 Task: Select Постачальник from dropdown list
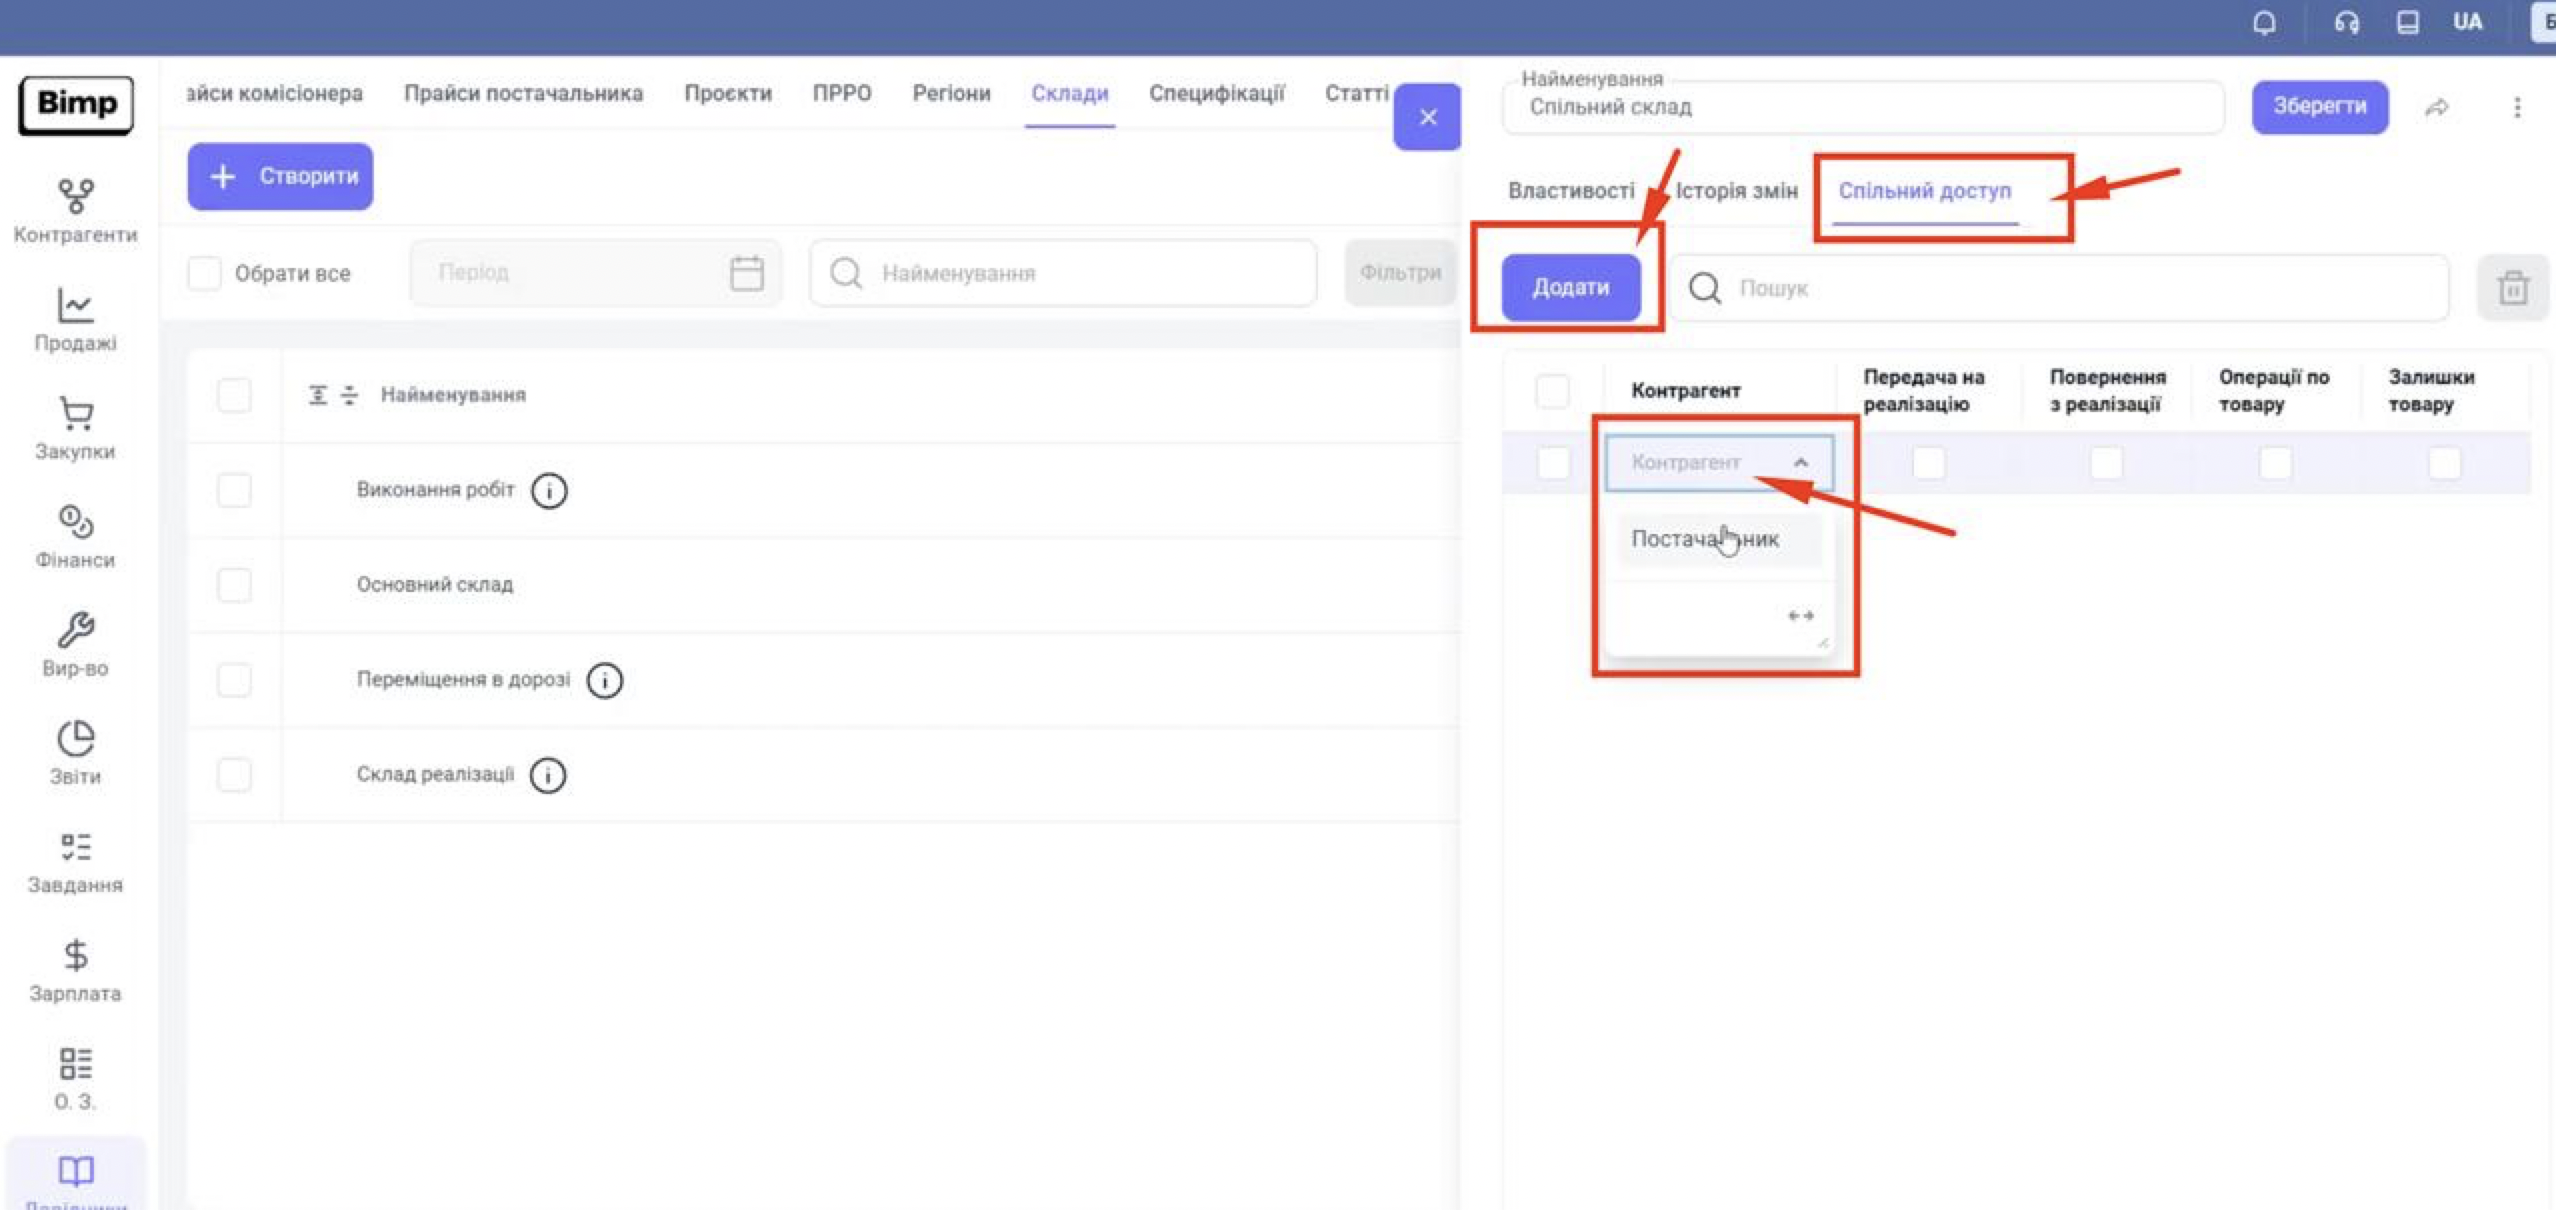tap(1705, 539)
